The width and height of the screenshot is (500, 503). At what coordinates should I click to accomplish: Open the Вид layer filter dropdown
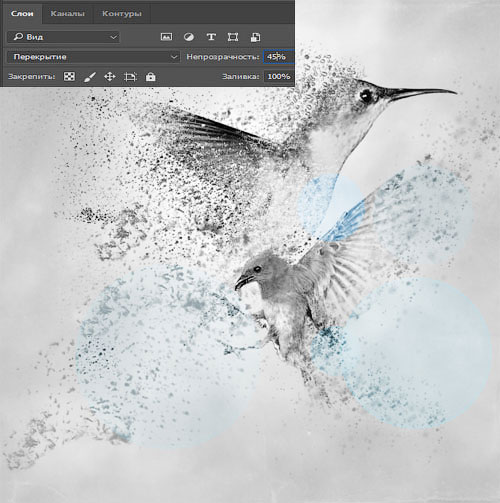63,37
